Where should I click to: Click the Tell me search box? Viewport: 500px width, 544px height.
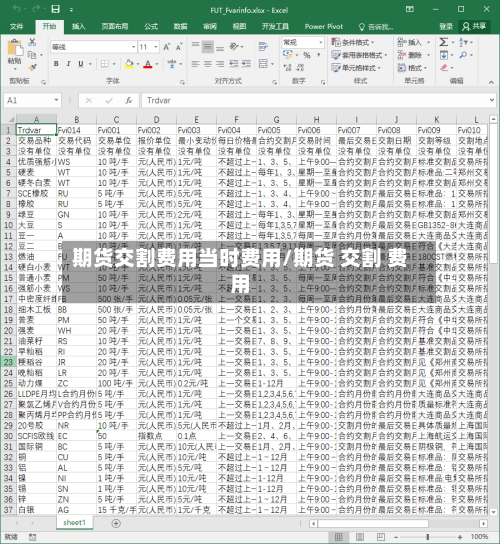(376, 26)
